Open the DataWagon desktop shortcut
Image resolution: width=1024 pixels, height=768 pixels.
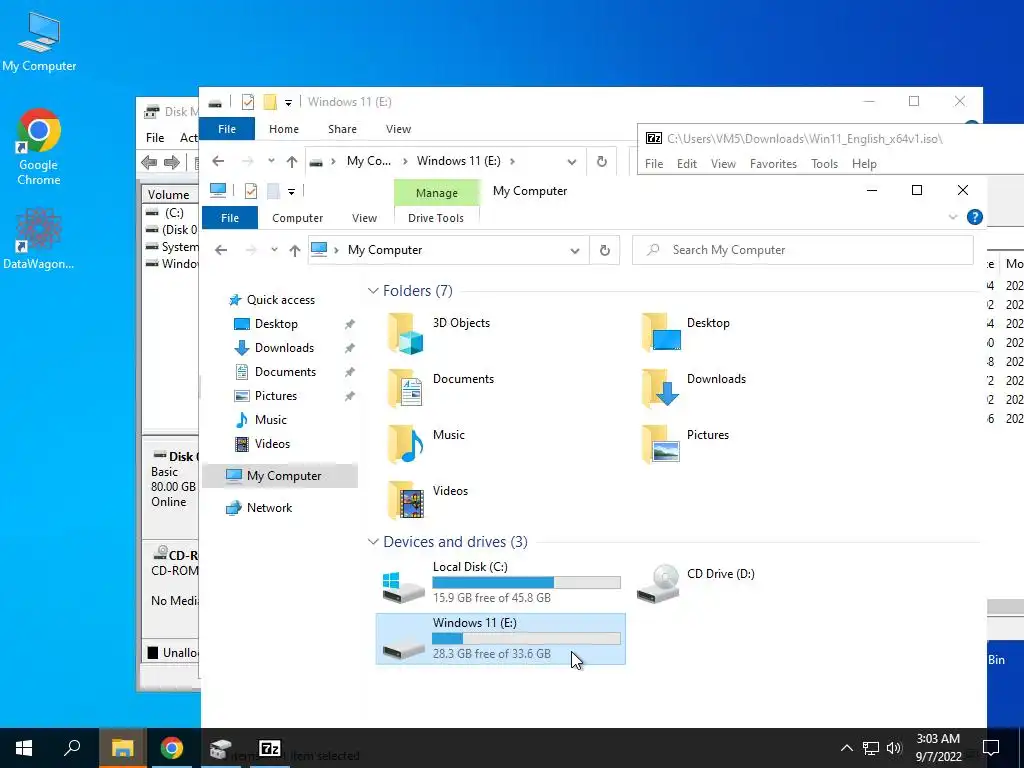pyautogui.click(x=39, y=238)
